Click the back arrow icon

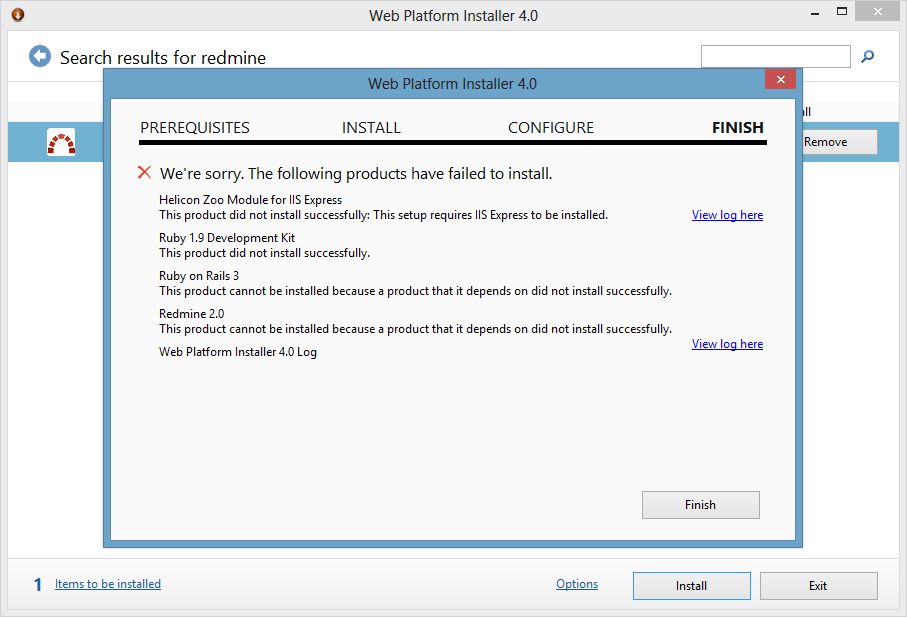tap(40, 57)
